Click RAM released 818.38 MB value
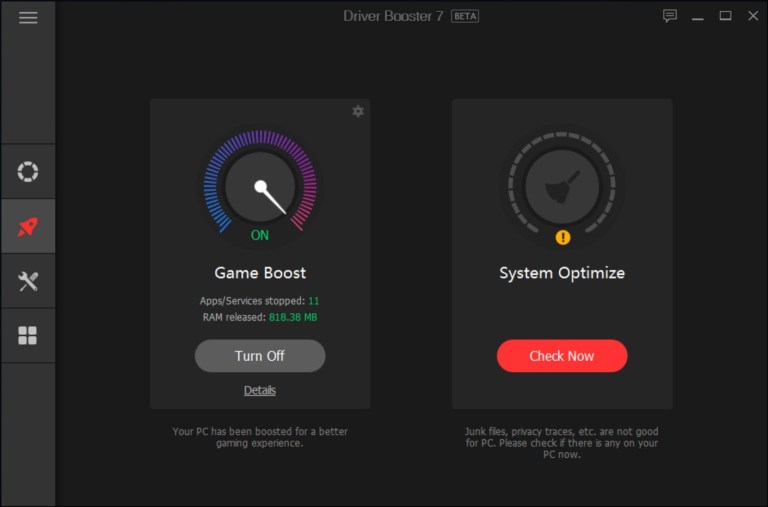The image size is (768, 507). (x=293, y=317)
